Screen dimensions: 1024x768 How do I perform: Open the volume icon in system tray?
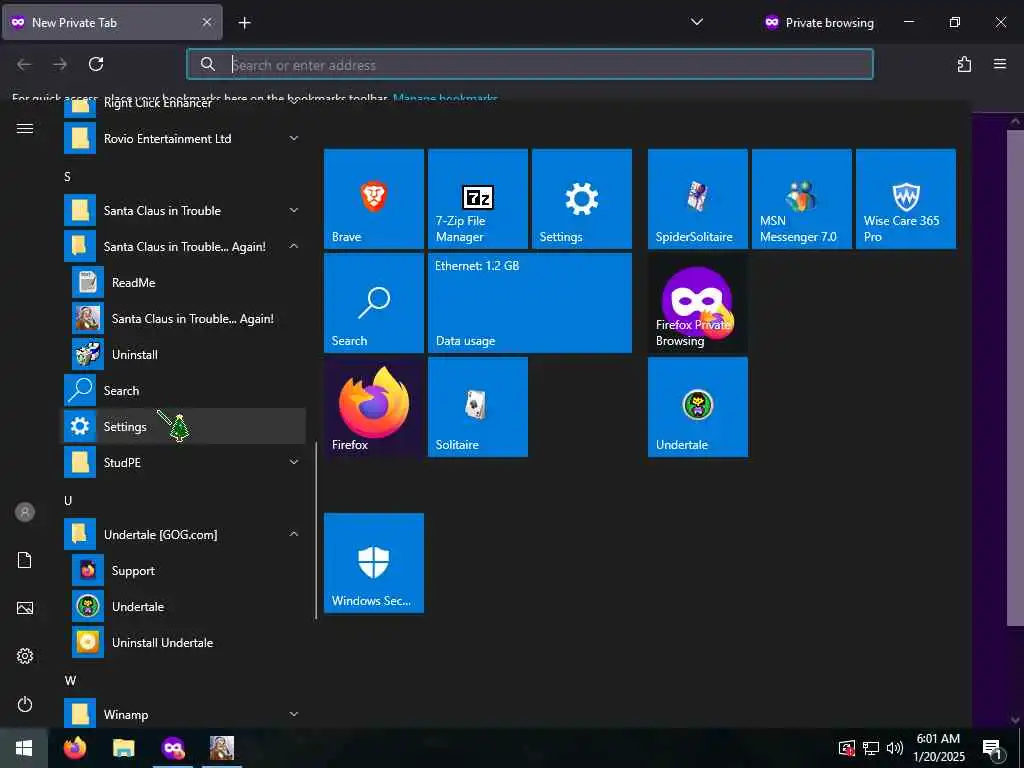tap(895, 748)
